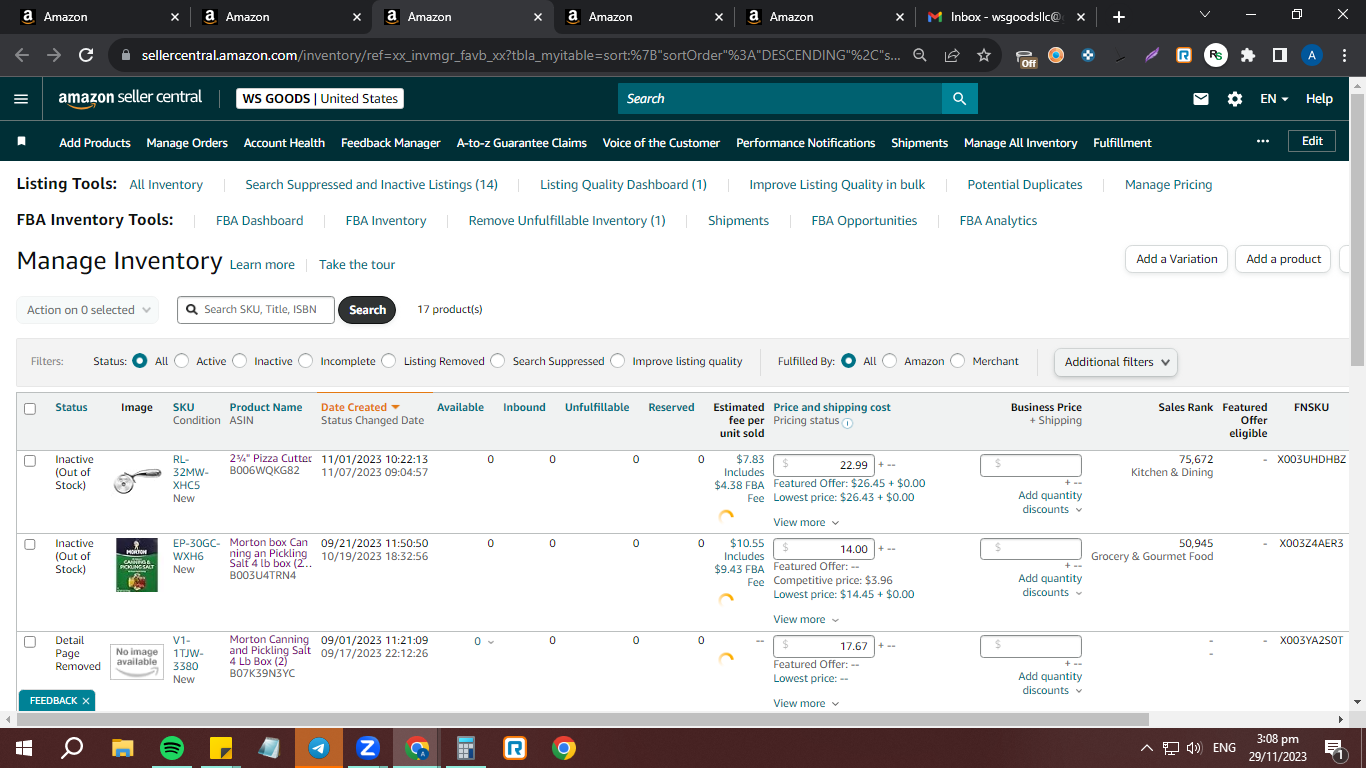Viewport: 1366px width, 768px height.
Task: Click the Pizza Cutter price field 22.99
Action: [x=824, y=465]
